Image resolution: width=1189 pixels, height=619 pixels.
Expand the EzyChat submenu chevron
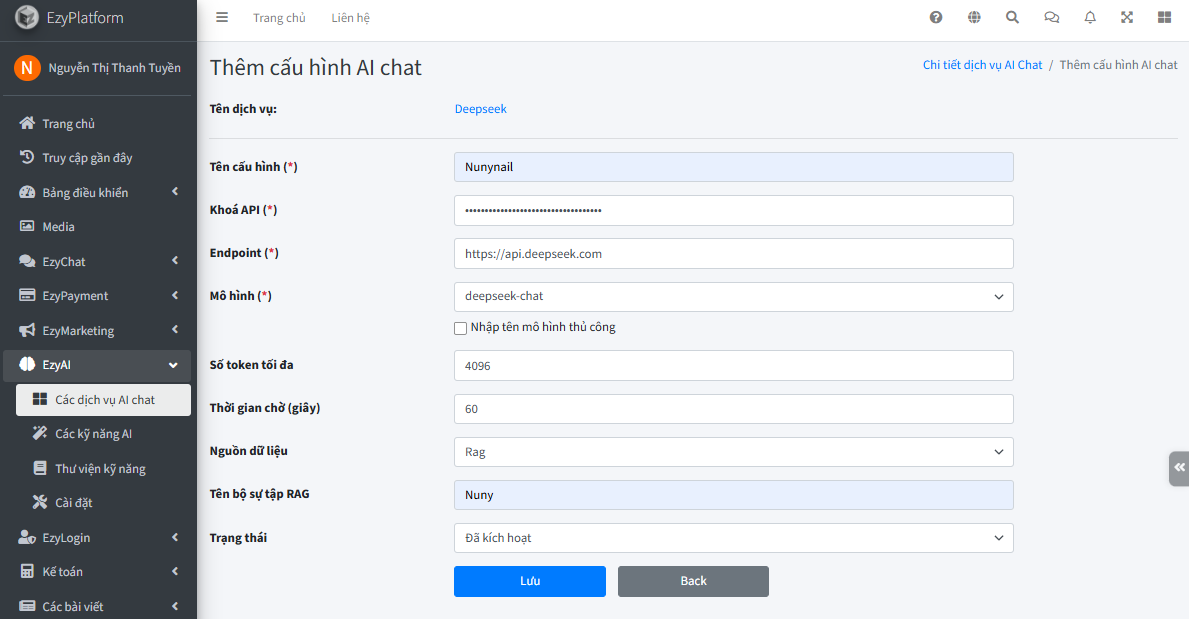[175, 261]
